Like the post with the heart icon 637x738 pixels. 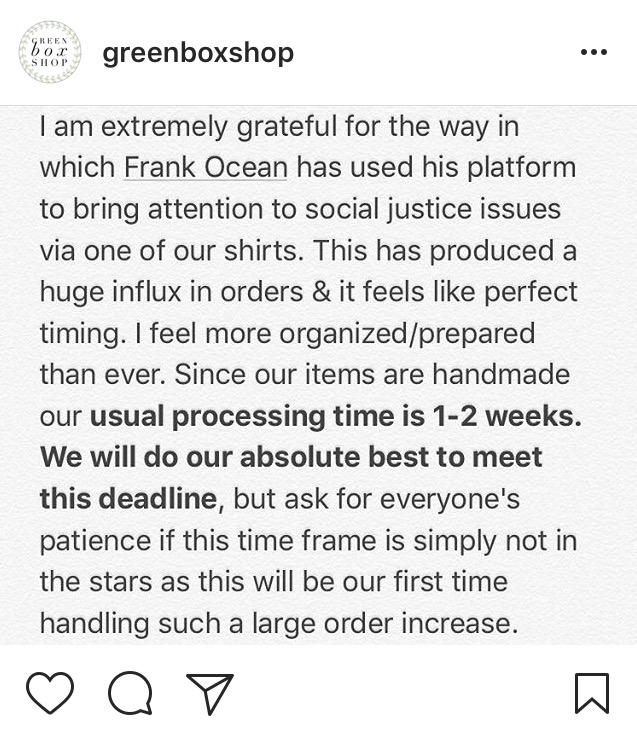pos(50,693)
